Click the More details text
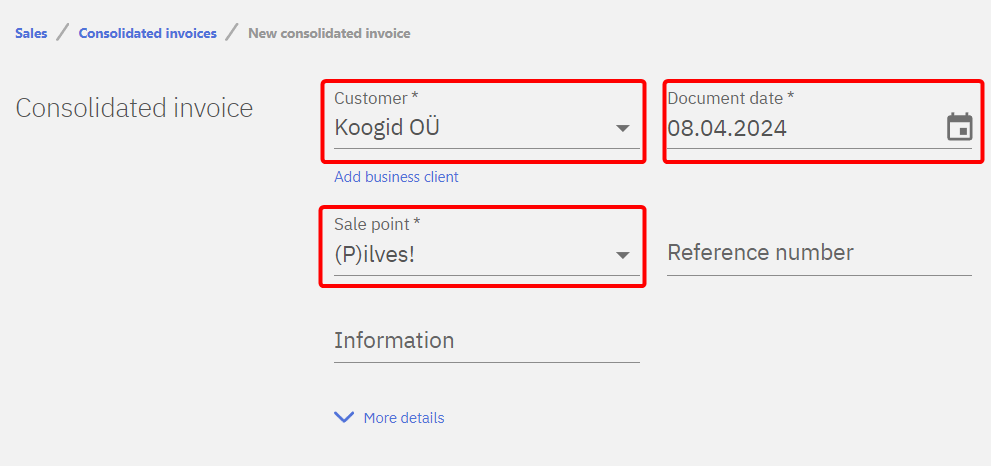991x466 pixels. tap(404, 418)
